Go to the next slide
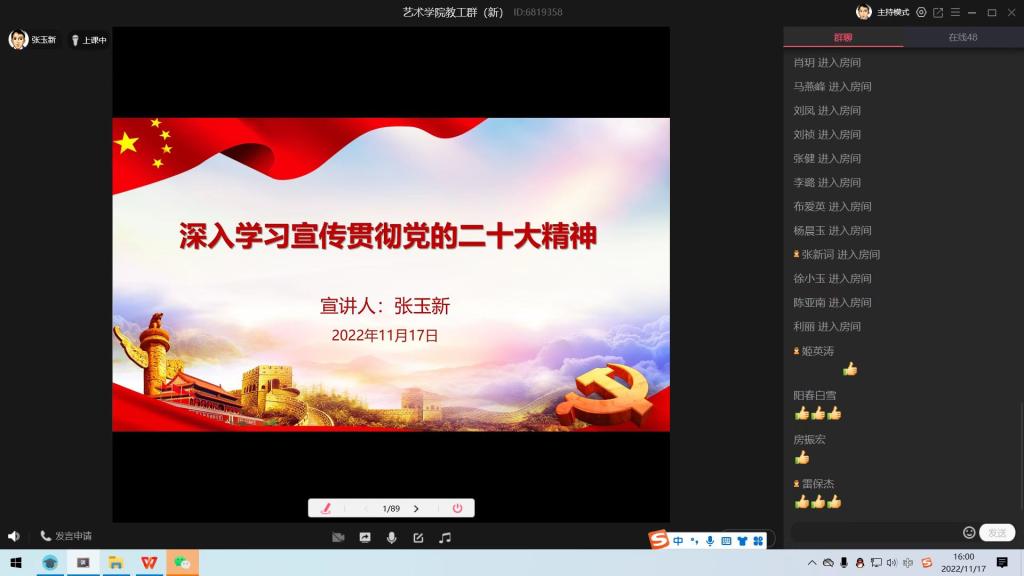The width and height of the screenshot is (1024, 576). click(x=416, y=508)
